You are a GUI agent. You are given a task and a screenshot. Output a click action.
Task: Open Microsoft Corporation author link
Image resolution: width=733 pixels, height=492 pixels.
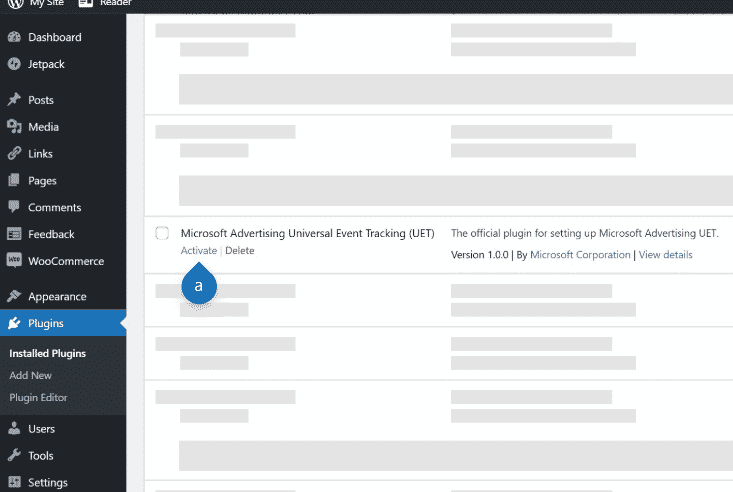coord(580,254)
